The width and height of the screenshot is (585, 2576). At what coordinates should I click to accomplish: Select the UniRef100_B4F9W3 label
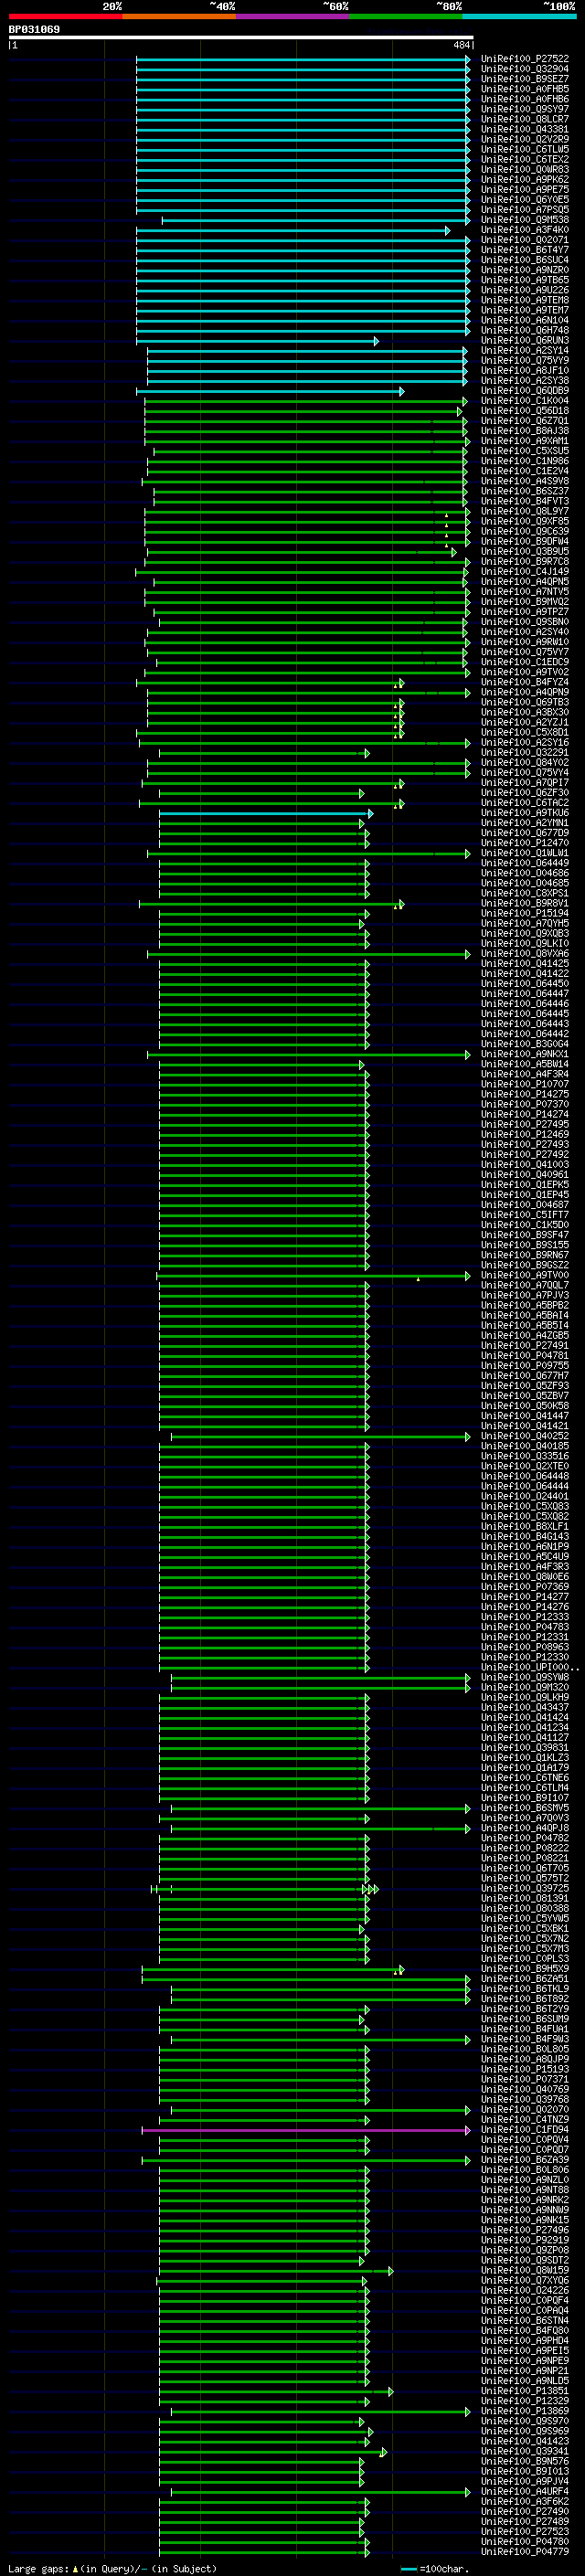[x=524, y=2040]
